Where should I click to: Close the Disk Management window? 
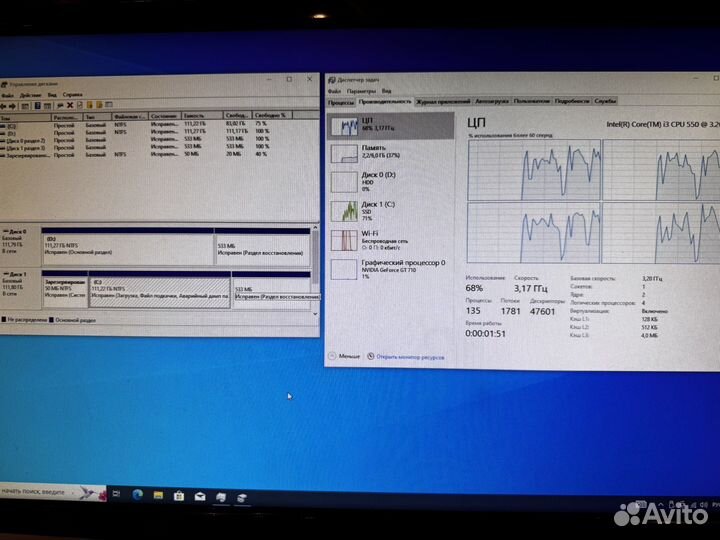pyautogui.click(x=309, y=79)
